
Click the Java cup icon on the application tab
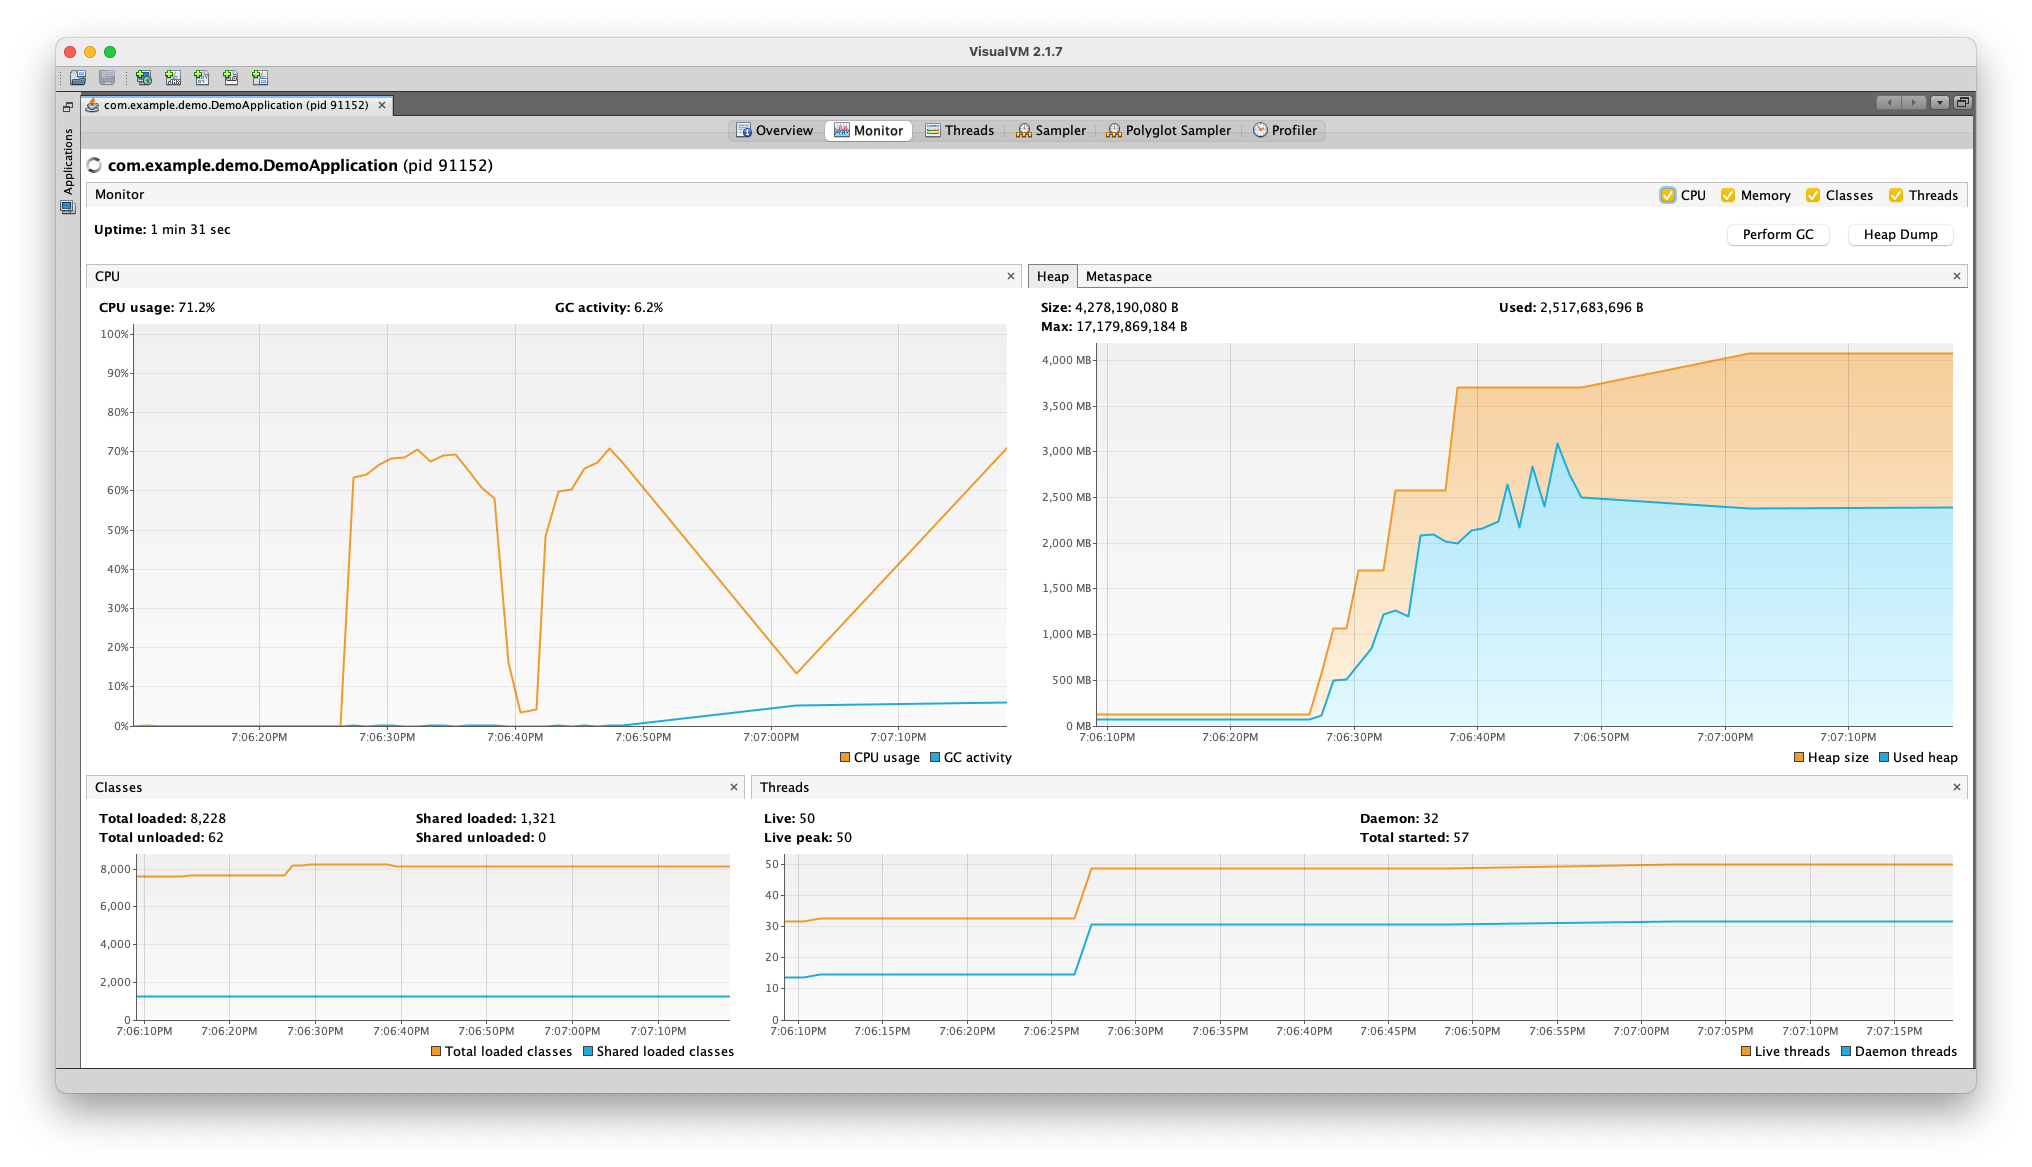pyautogui.click(x=91, y=104)
